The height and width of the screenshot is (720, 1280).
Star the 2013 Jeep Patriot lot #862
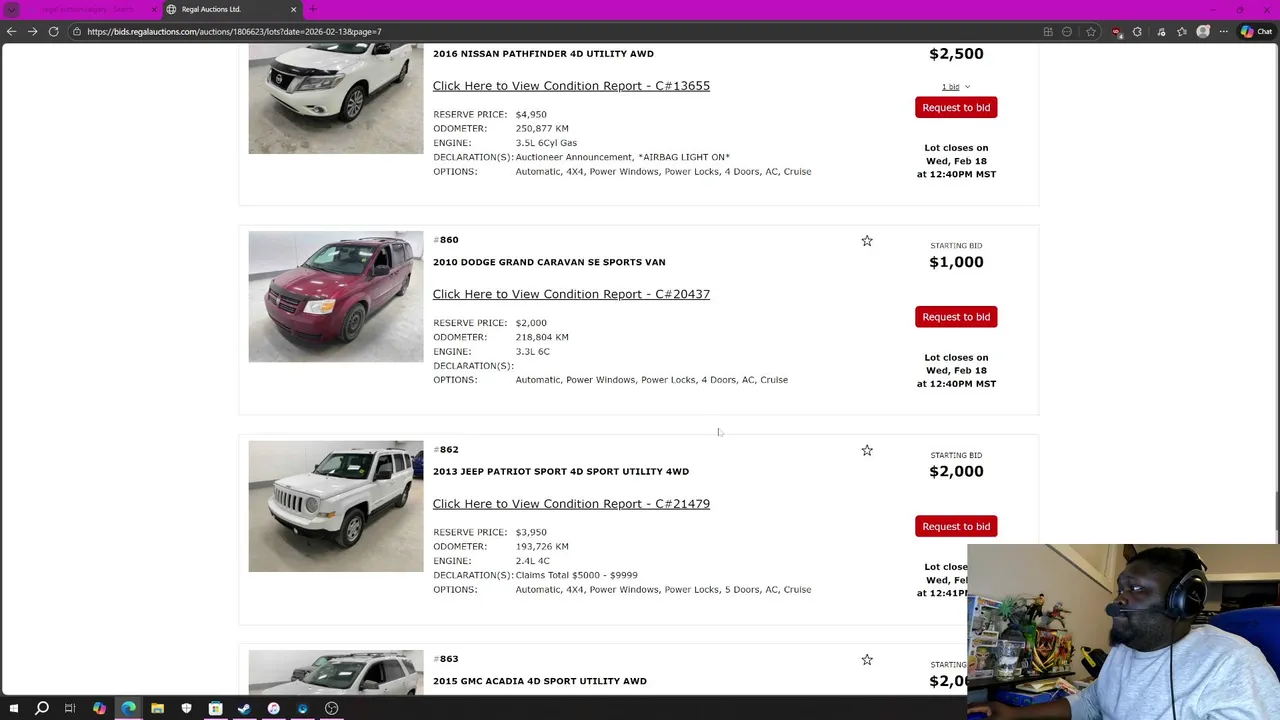(867, 450)
